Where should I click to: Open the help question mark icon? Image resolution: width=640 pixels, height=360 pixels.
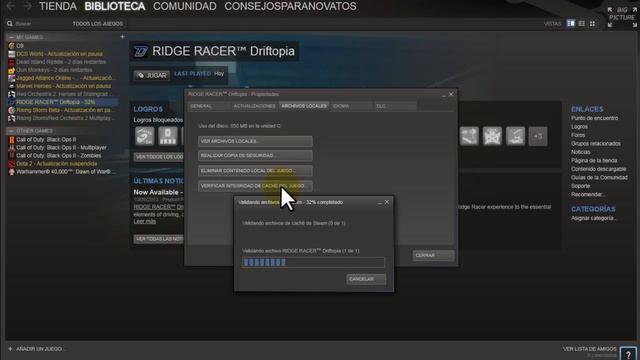coord(628,354)
